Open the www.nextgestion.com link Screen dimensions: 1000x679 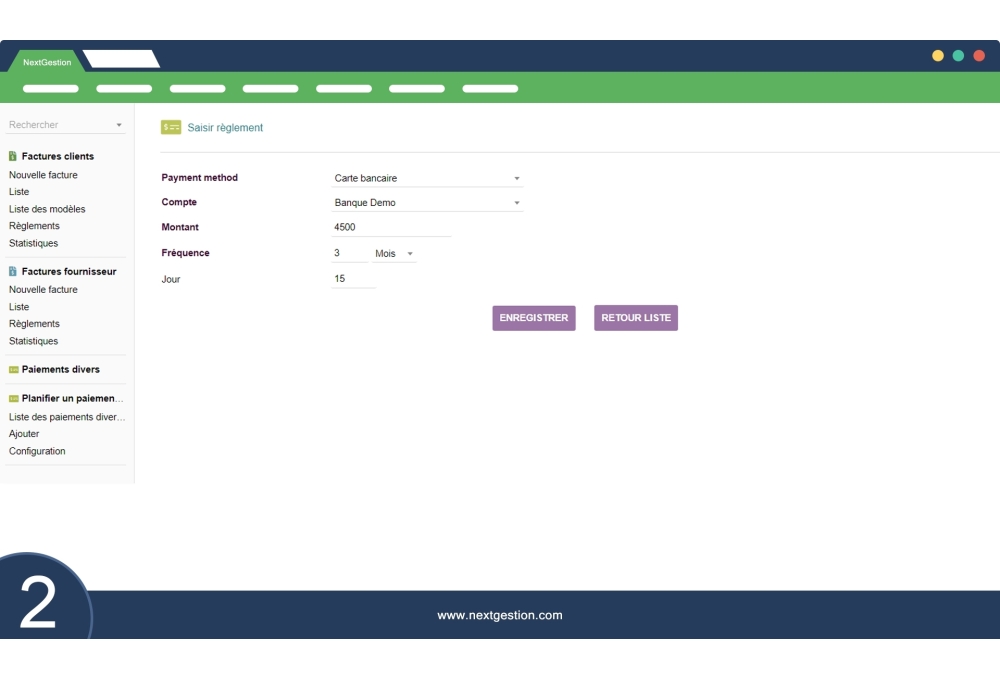[499, 615]
